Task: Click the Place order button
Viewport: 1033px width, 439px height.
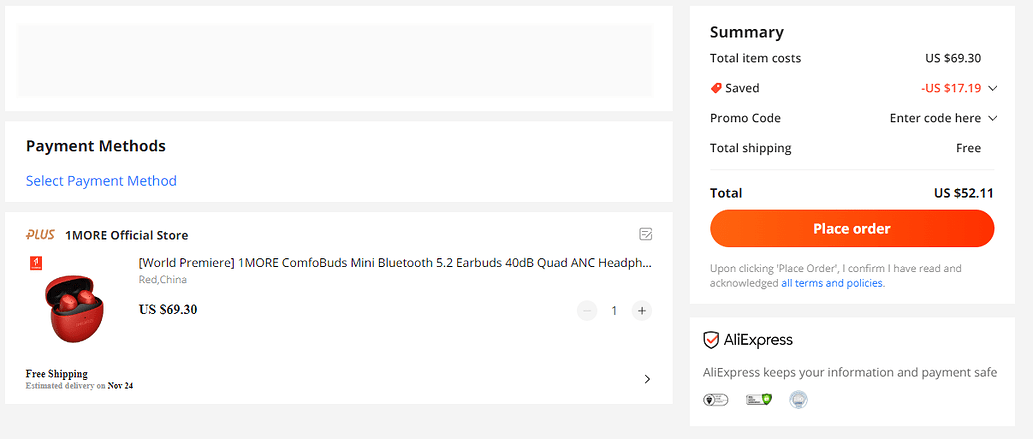Action: 852,229
